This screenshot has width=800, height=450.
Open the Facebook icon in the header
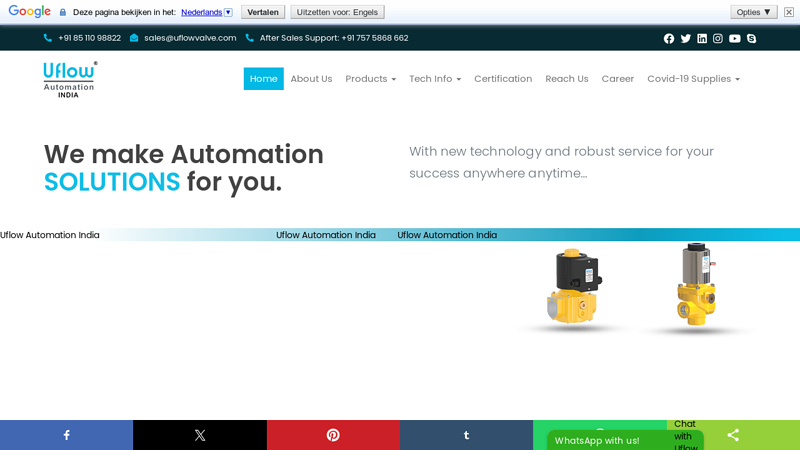tap(668, 38)
